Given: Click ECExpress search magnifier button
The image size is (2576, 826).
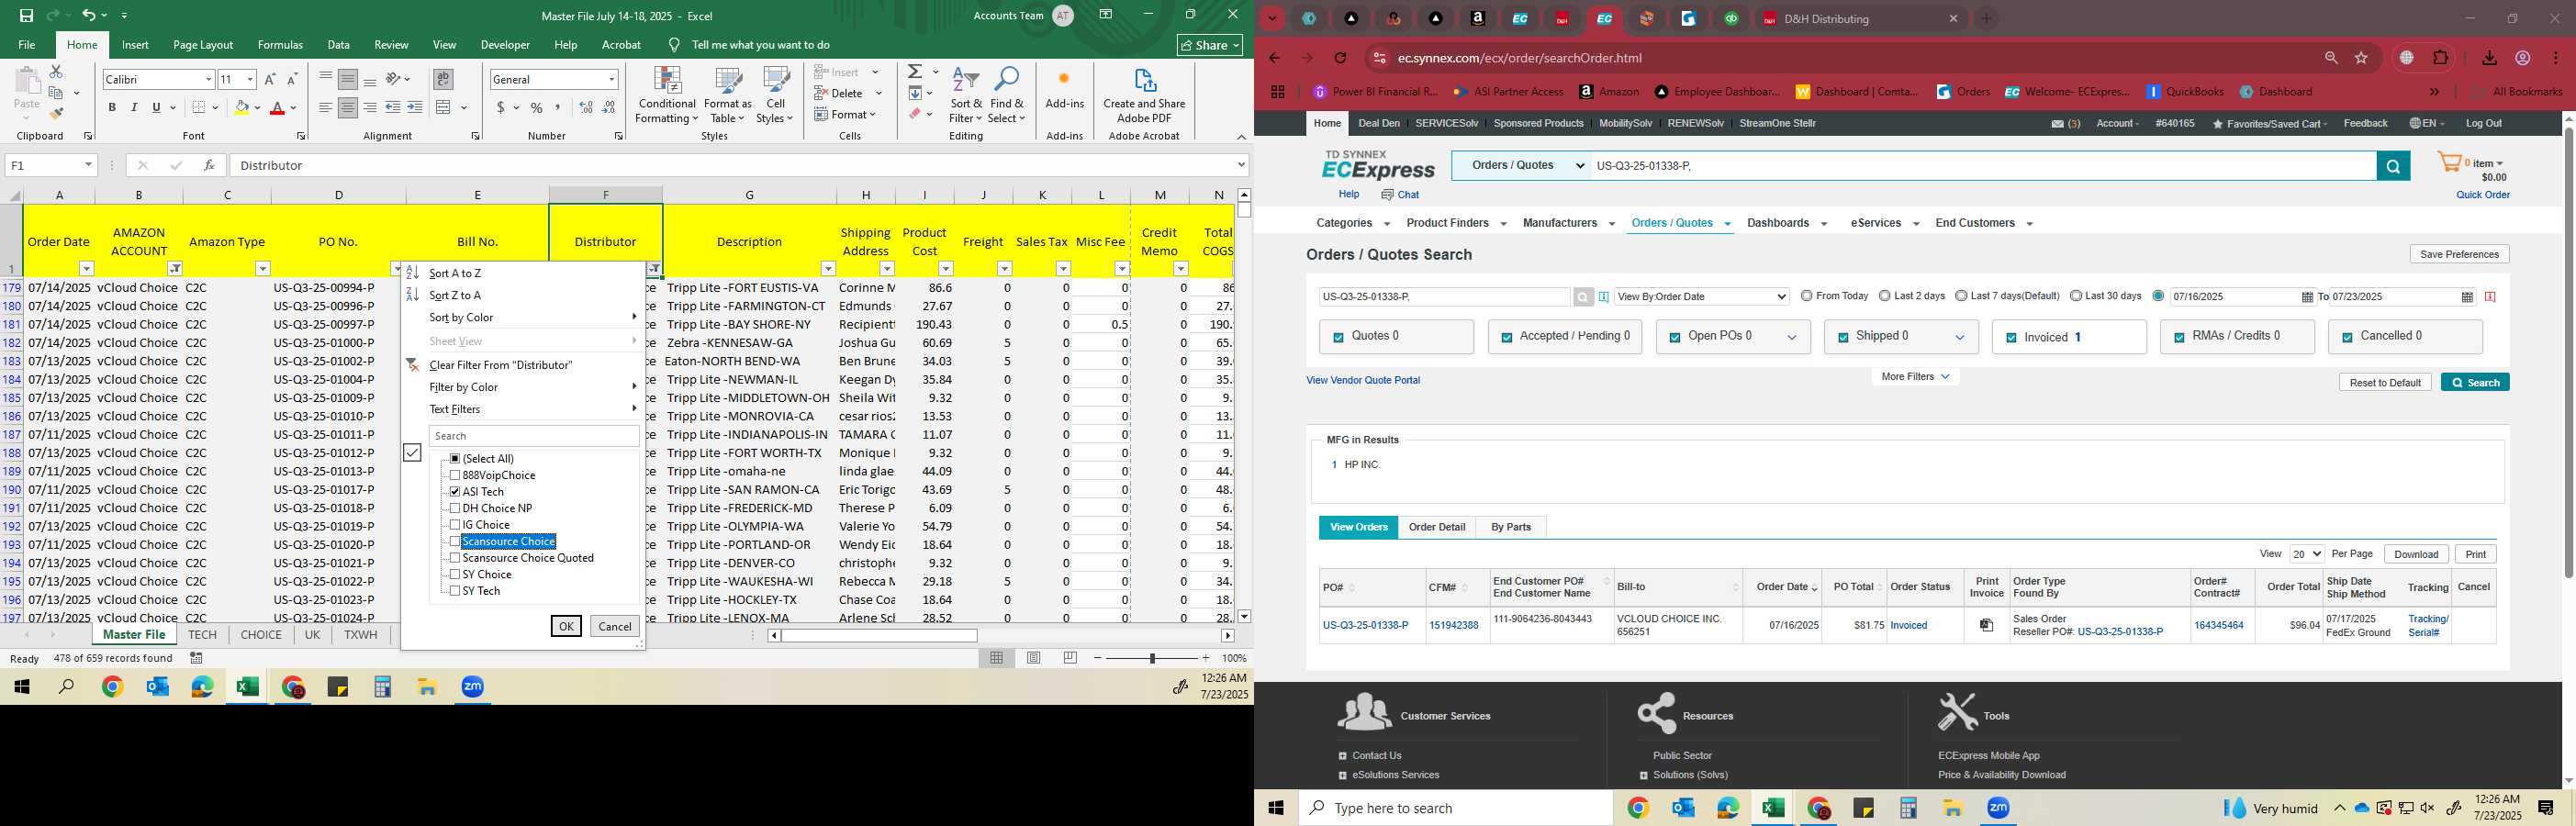Looking at the screenshot, I should click(x=2393, y=167).
